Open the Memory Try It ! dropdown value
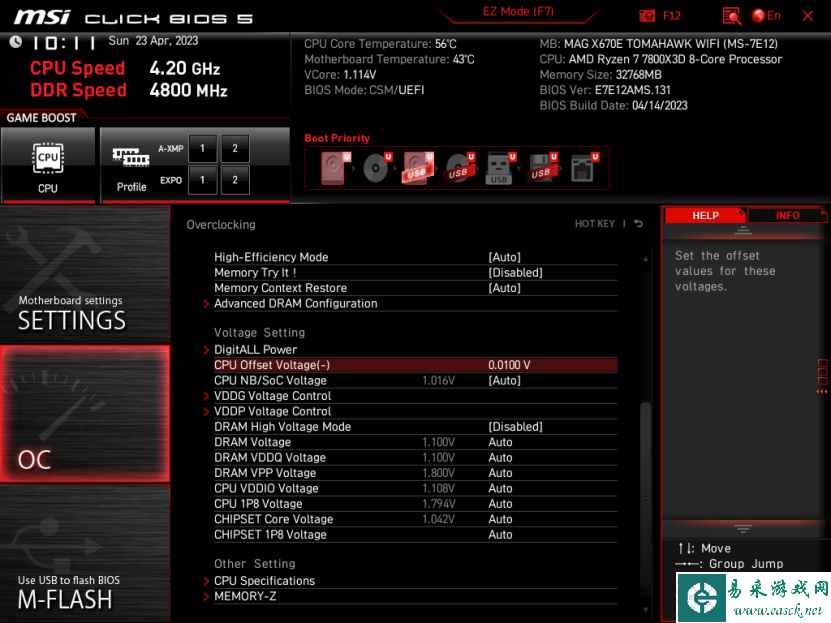This screenshot has height=623, width=831. tap(515, 272)
